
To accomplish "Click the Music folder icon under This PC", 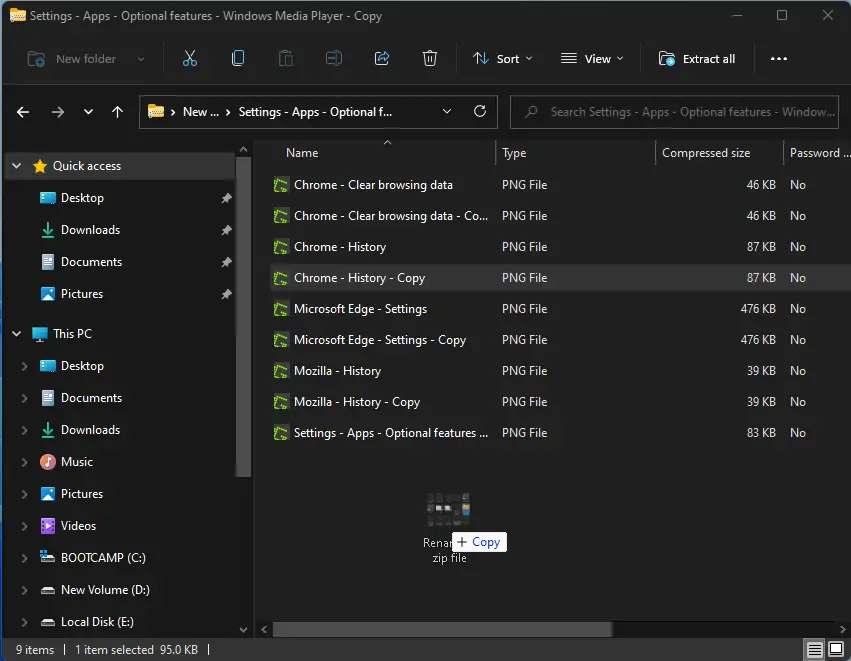I will click(x=48, y=462).
